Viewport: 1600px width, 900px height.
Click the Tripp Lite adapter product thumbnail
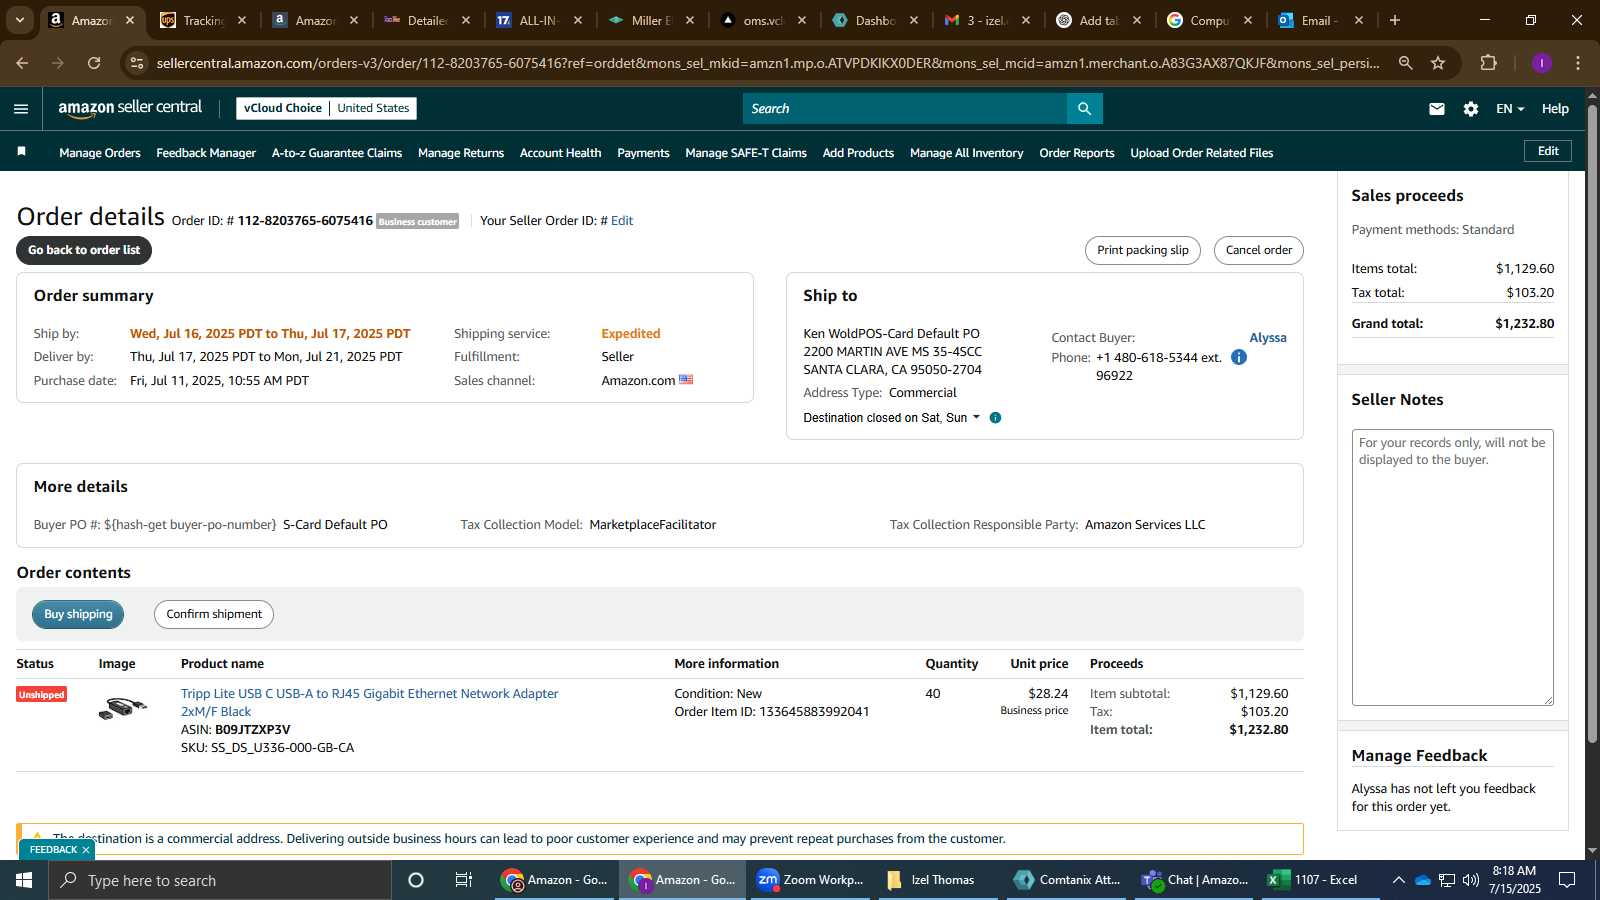123,708
